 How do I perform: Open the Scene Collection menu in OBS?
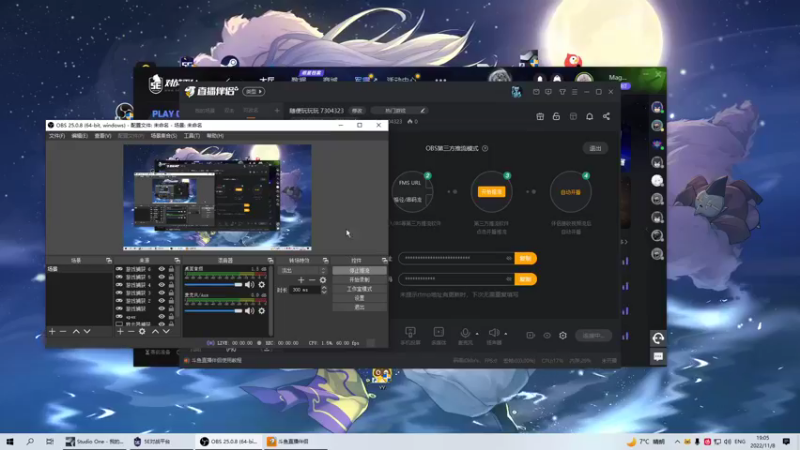click(x=164, y=136)
